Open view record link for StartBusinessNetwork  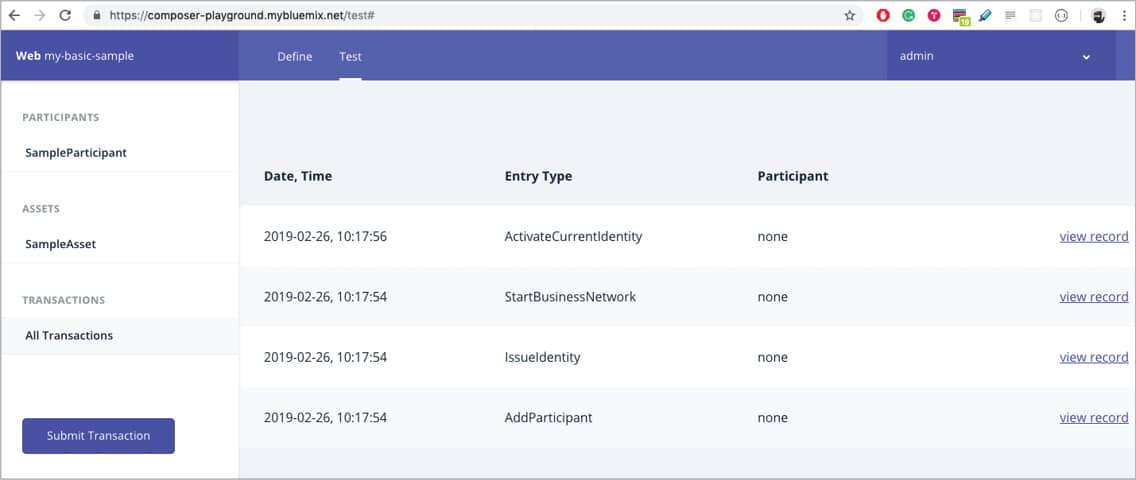[1094, 297]
